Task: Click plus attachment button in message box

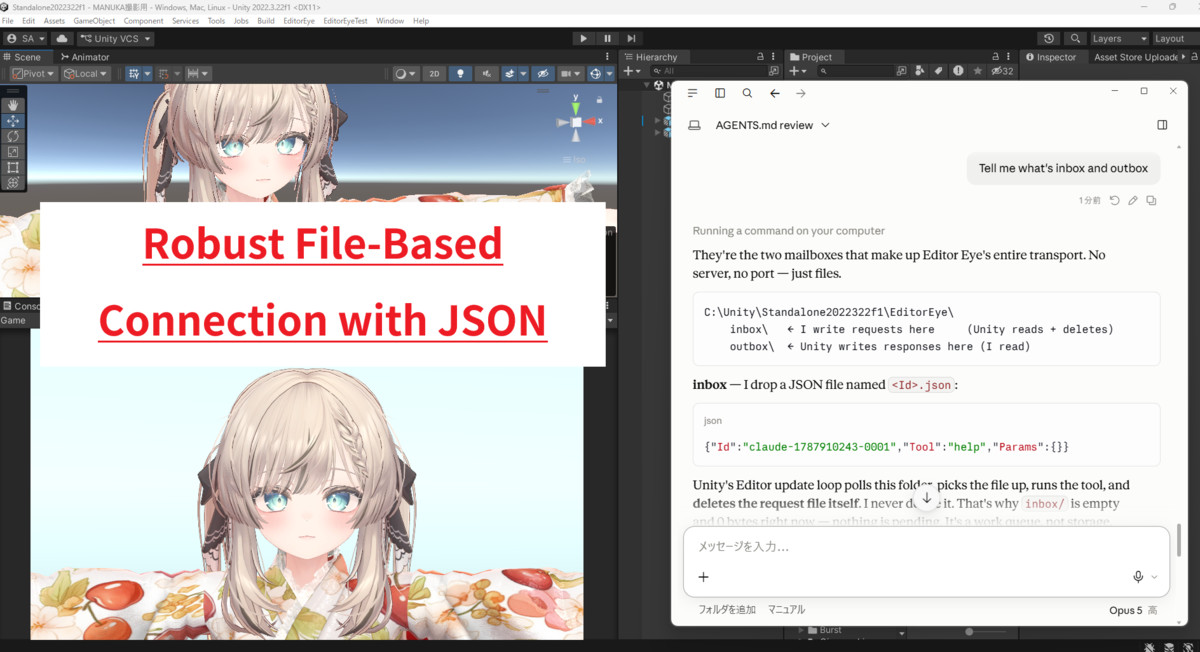Action: tap(703, 577)
